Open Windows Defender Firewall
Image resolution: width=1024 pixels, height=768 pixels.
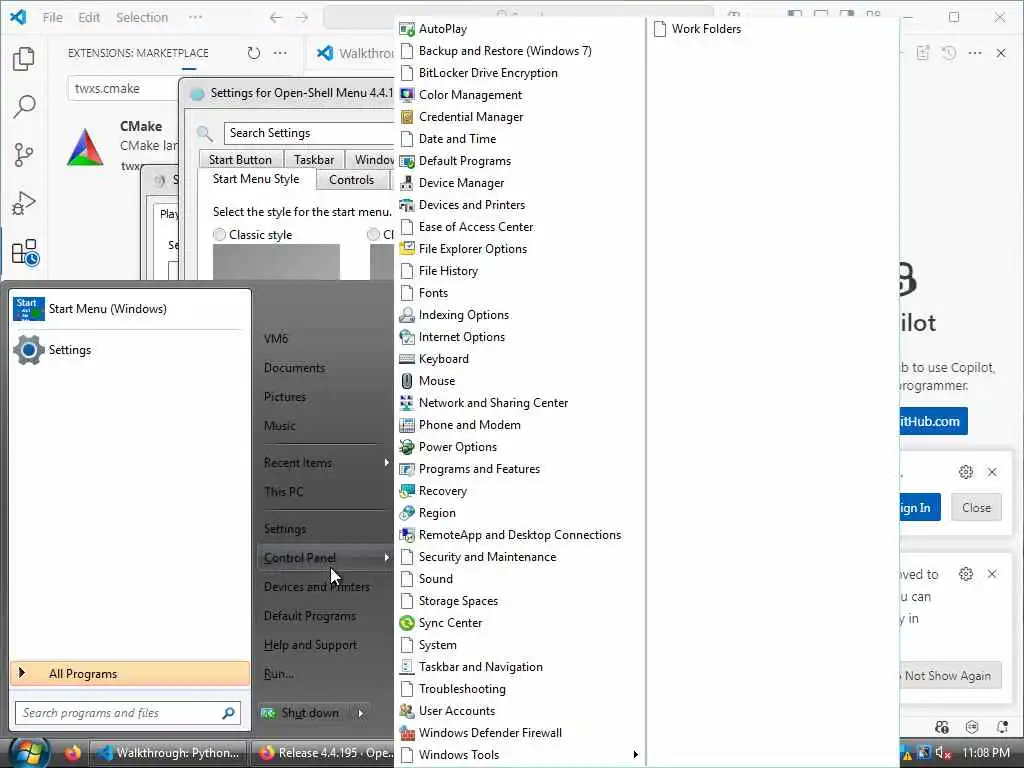pos(490,733)
